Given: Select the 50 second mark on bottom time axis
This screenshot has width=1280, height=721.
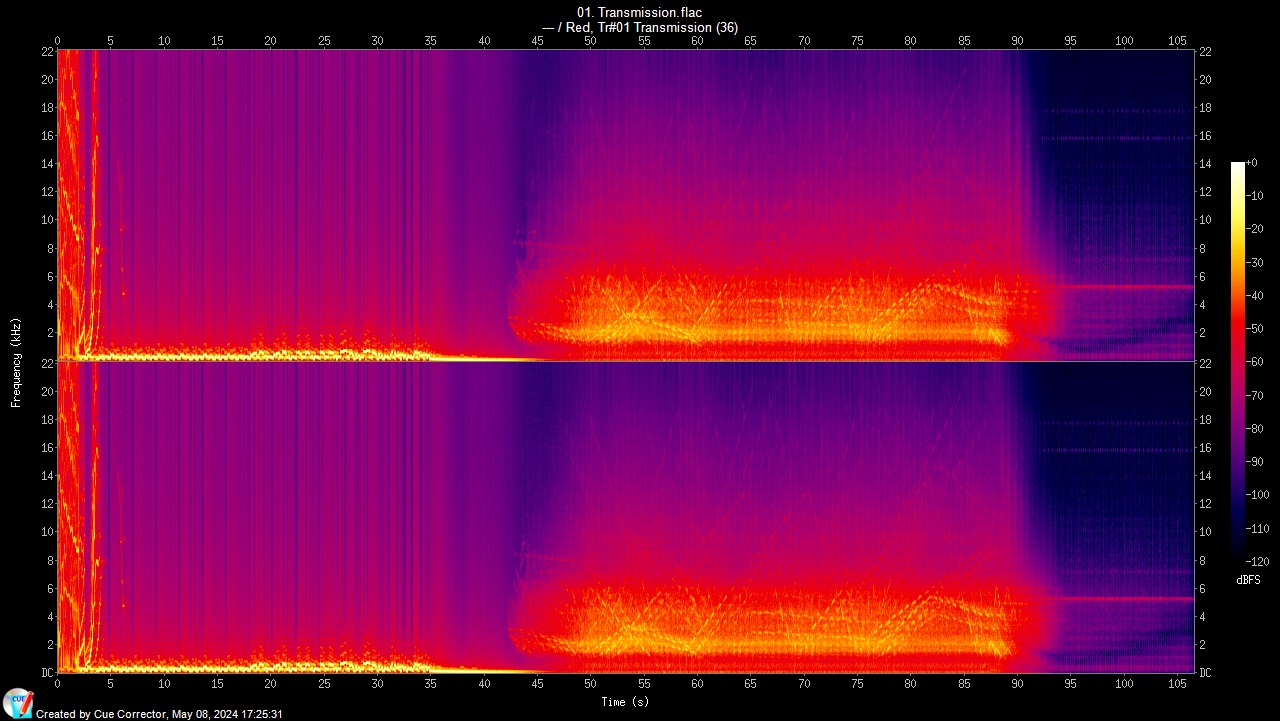Looking at the screenshot, I should [590, 684].
